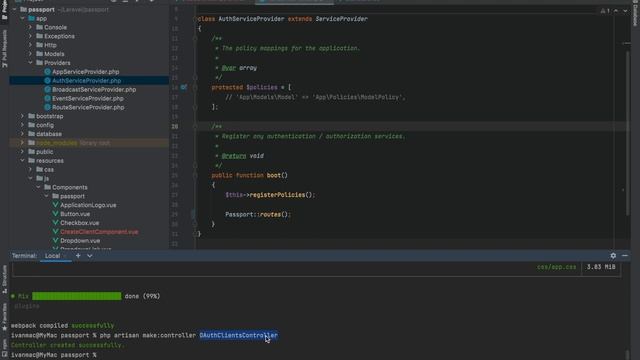Click ServiceProvider parent class name
640x360 pixels.
(x=341, y=19)
